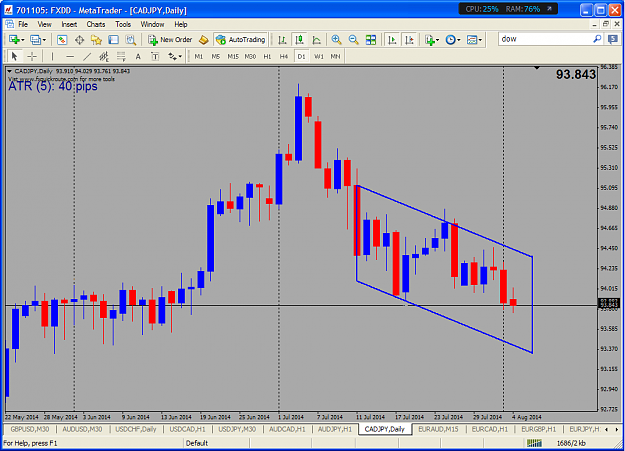Viewport: 625px width, 451px height.
Task: Click the connection status bars icon
Action: click(534, 443)
